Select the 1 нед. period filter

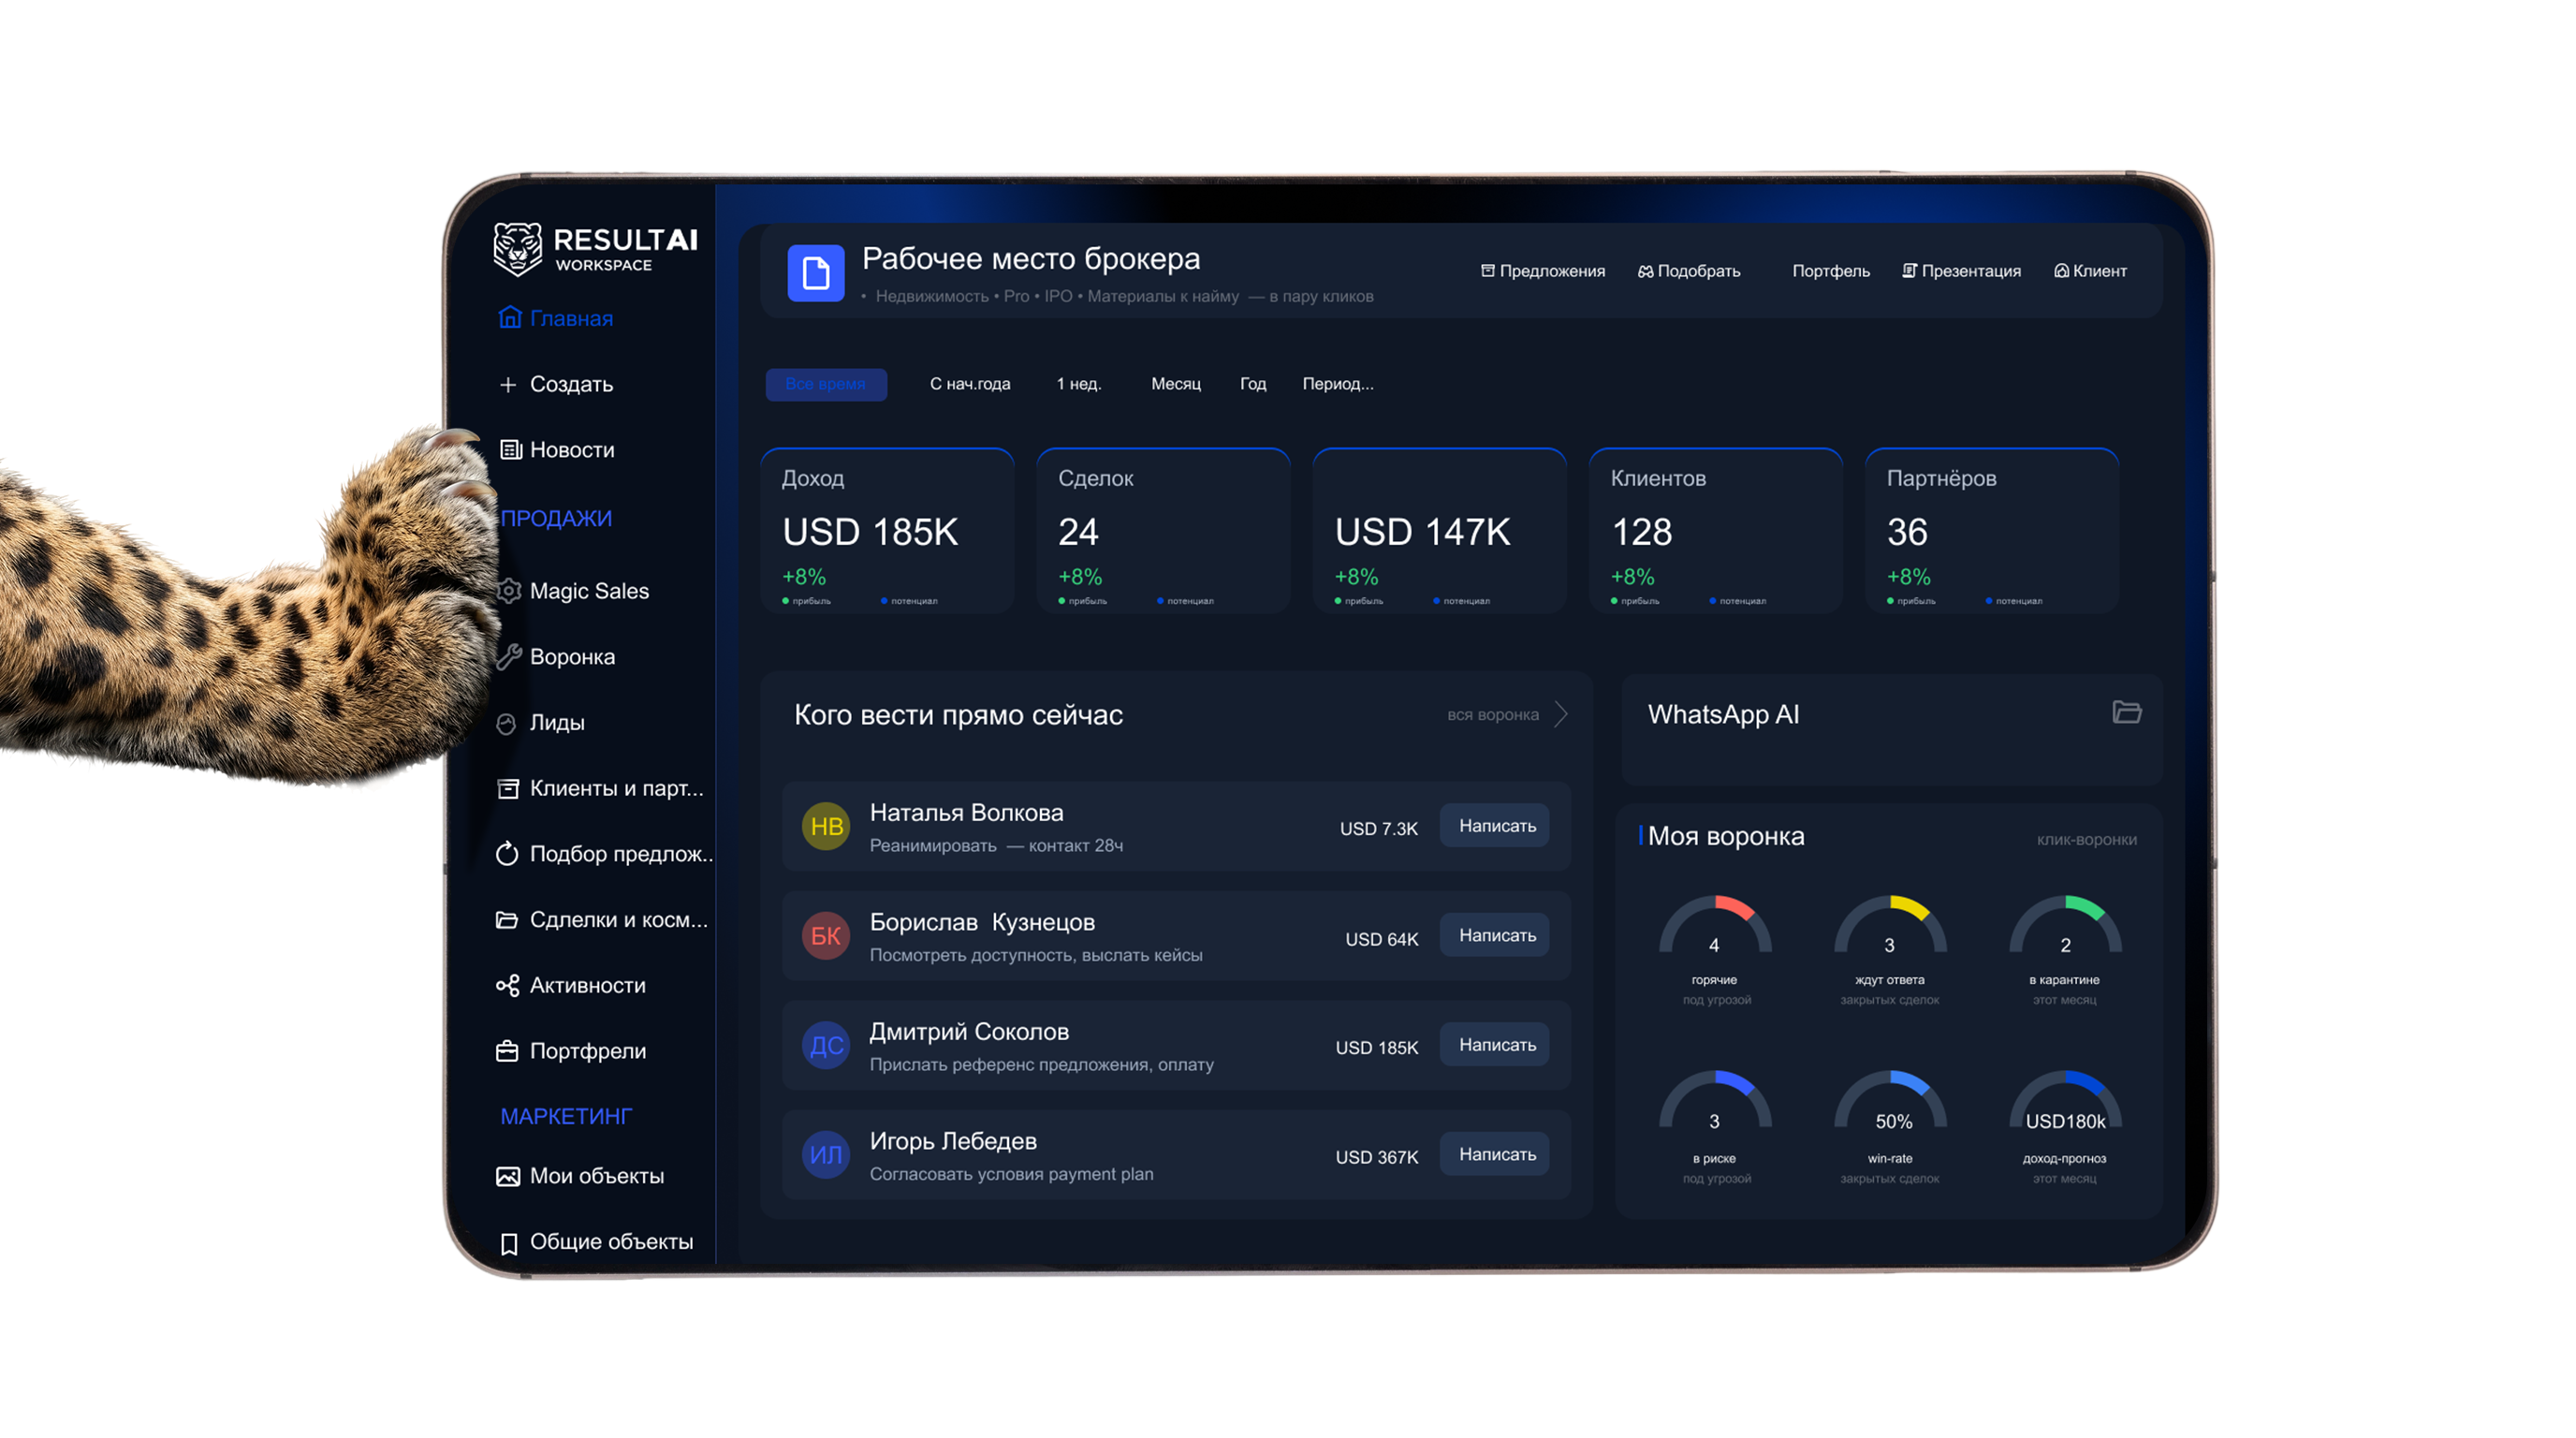pyautogui.click(x=1079, y=384)
